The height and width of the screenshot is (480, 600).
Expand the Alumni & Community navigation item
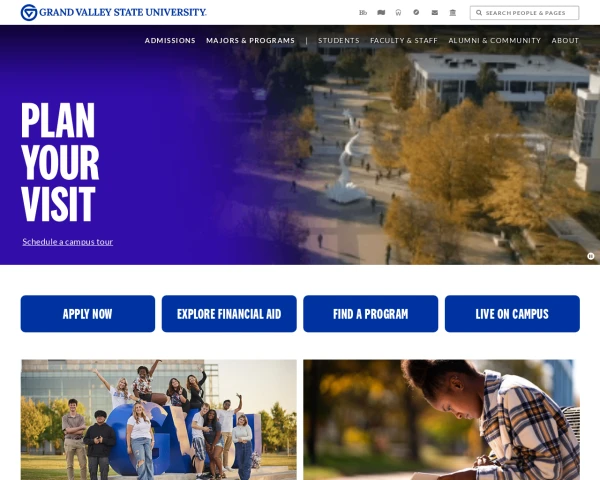click(x=494, y=41)
